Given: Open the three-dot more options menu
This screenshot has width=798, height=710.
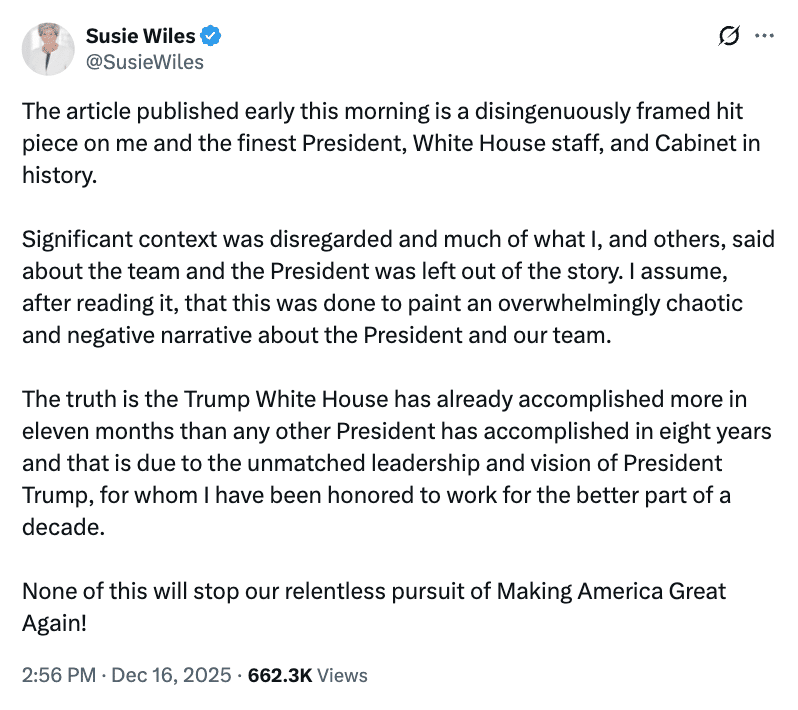Looking at the screenshot, I should coord(764,36).
